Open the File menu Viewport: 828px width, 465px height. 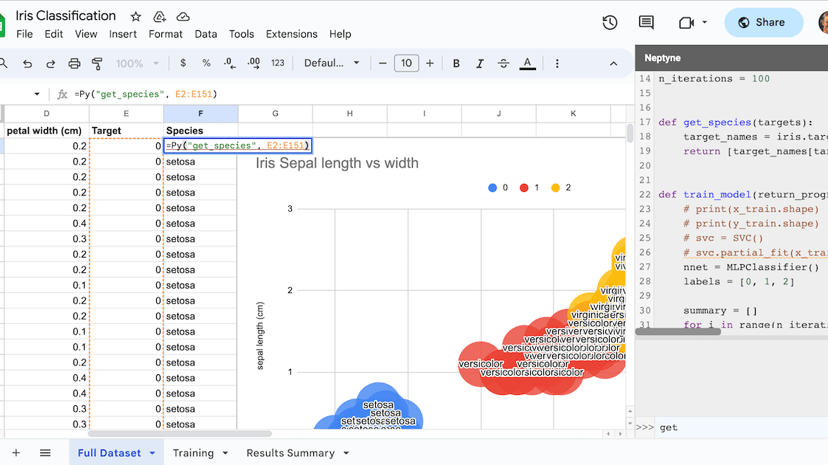pyautogui.click(x=24, y=34)
